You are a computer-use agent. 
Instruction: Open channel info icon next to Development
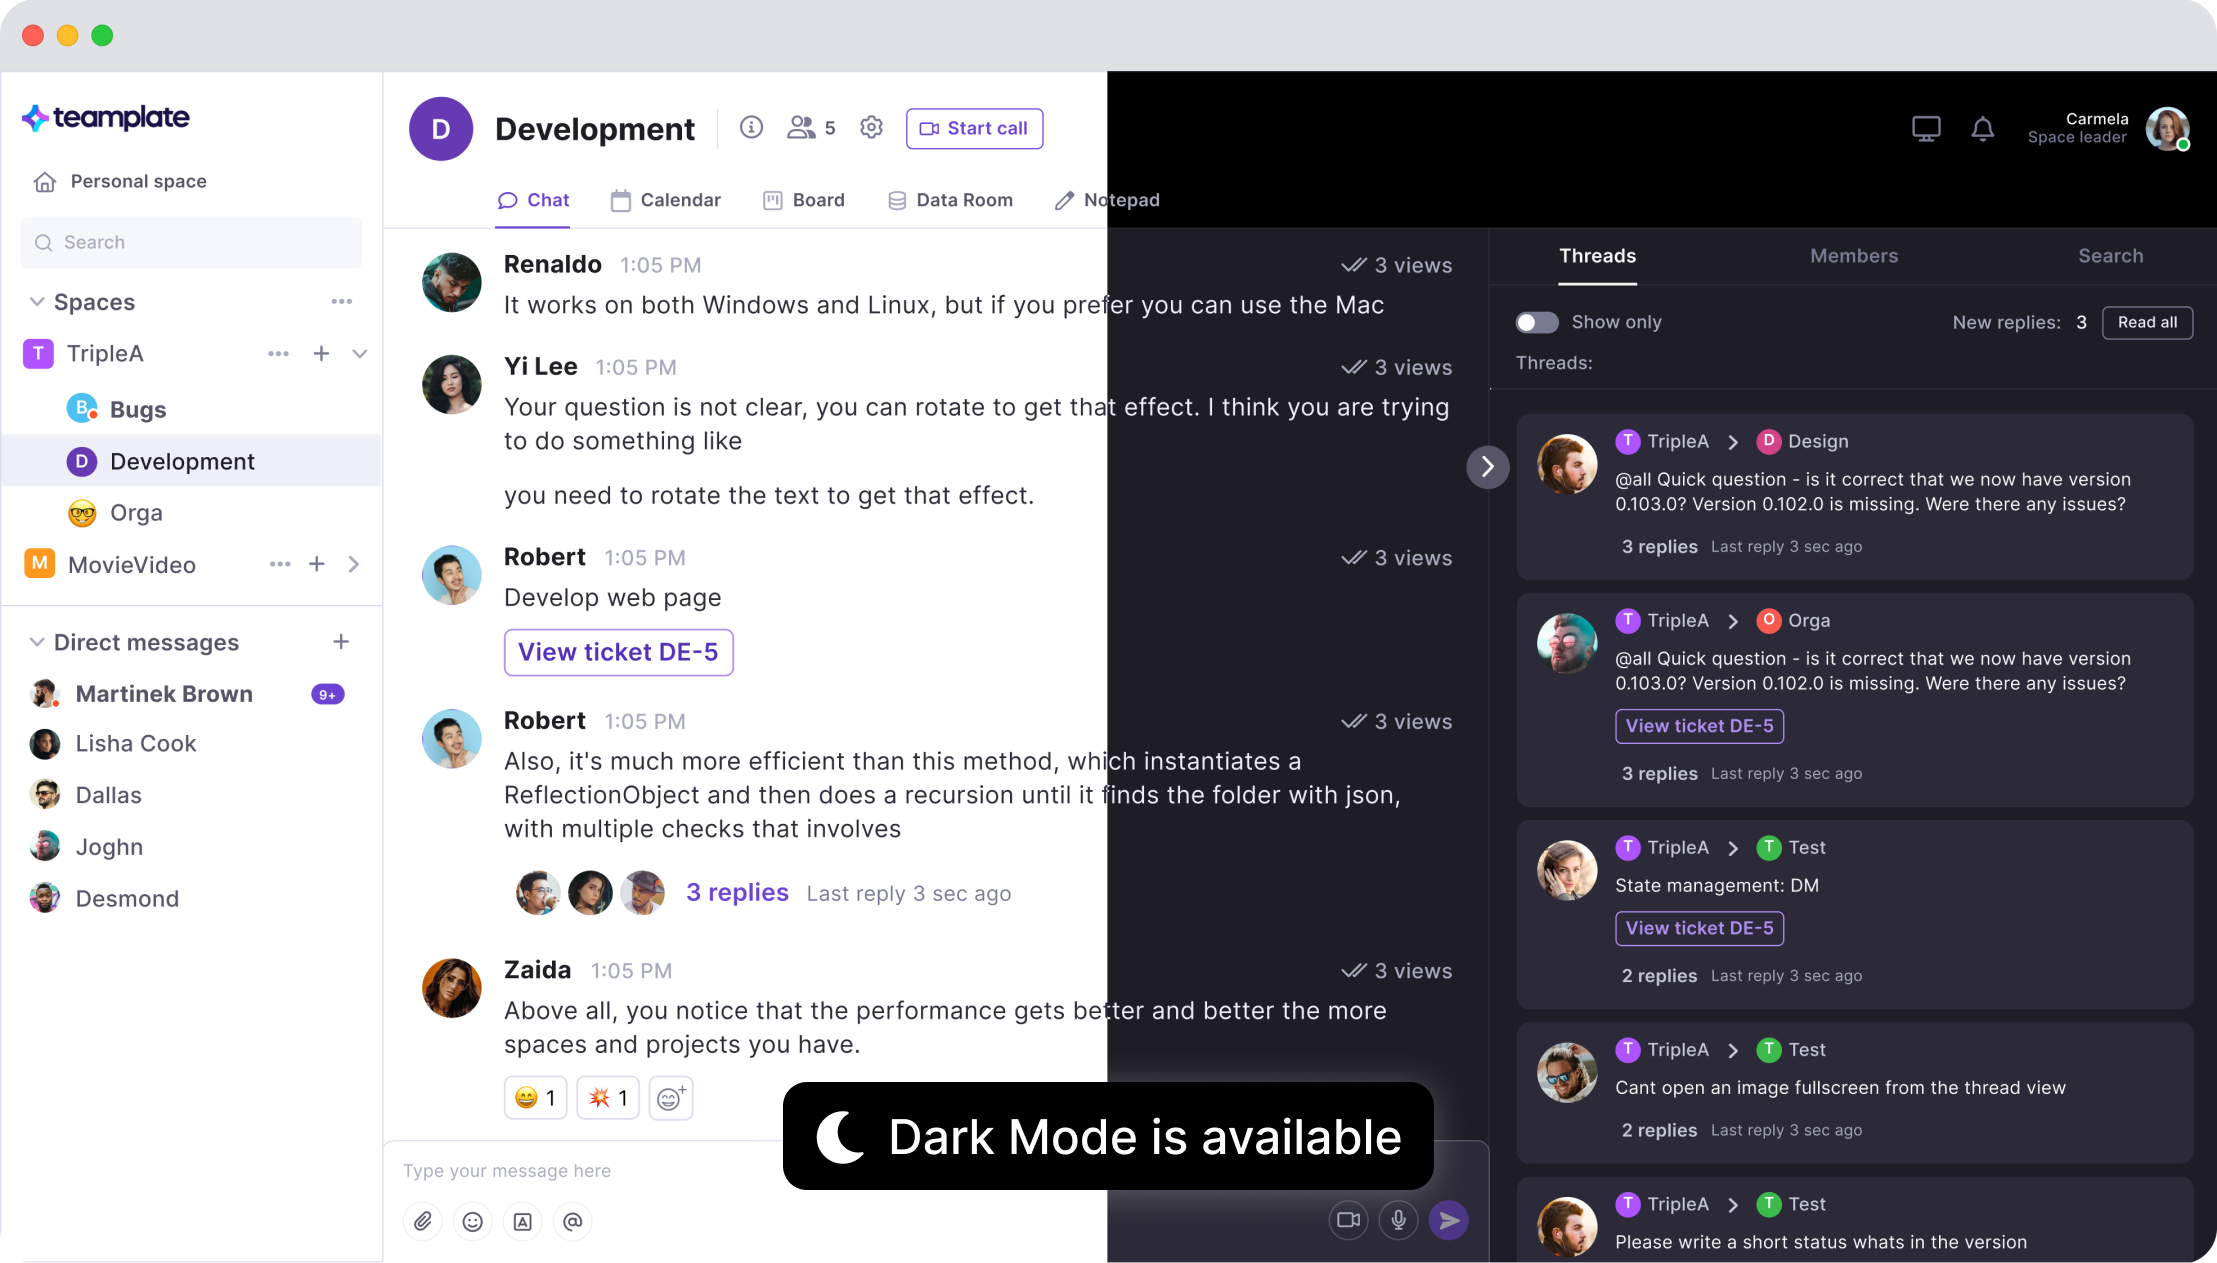point(751,128)
